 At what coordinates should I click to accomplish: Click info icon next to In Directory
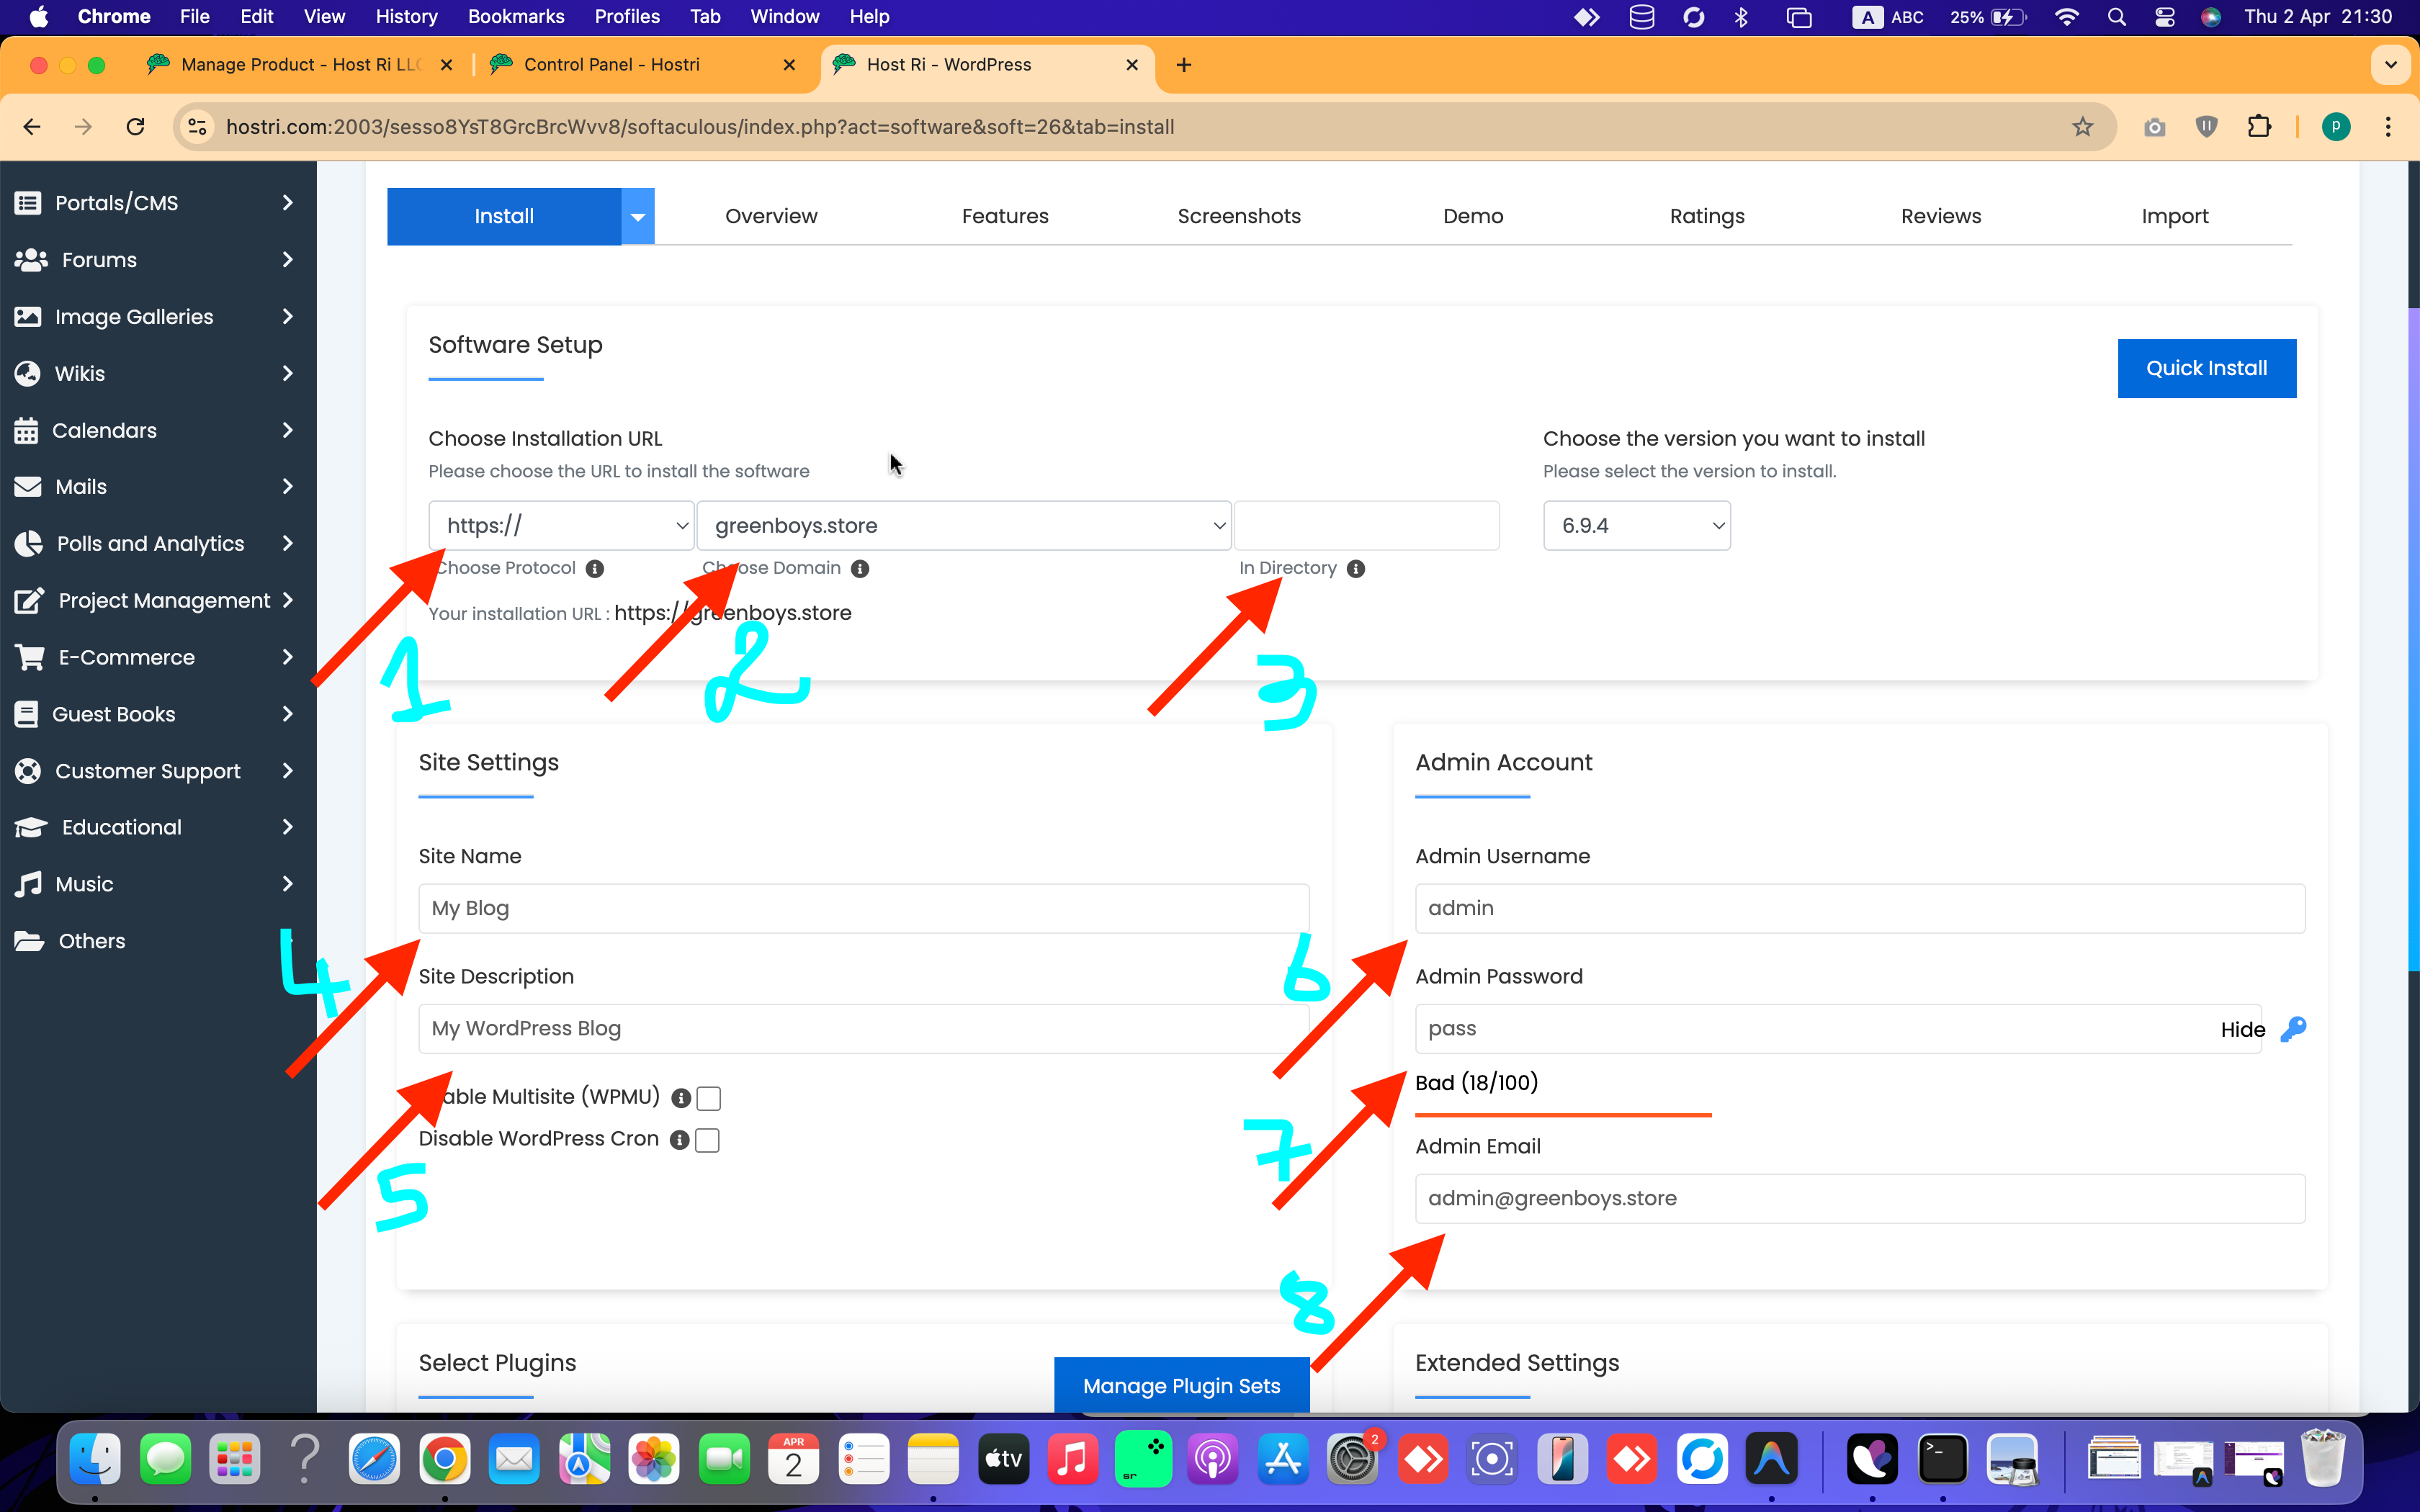pos(1356,569)
